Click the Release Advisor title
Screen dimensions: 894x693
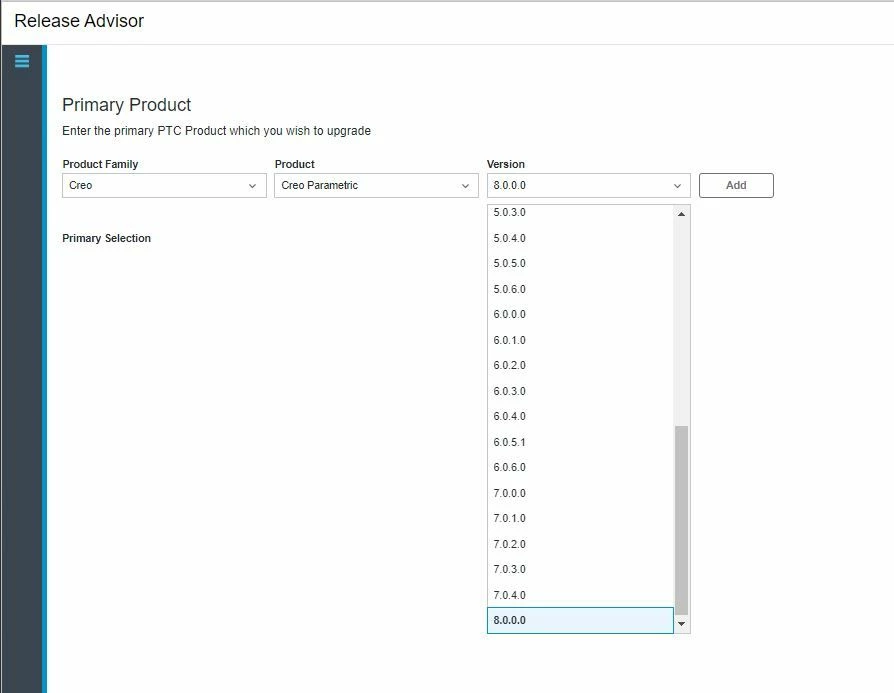click(79, 21)
